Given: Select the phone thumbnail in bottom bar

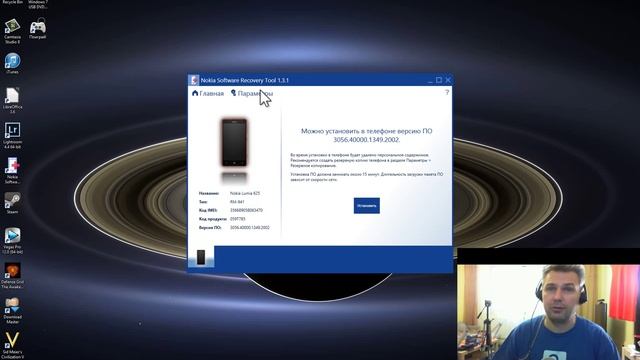Looking at the screenshot, I should point(201,257).
